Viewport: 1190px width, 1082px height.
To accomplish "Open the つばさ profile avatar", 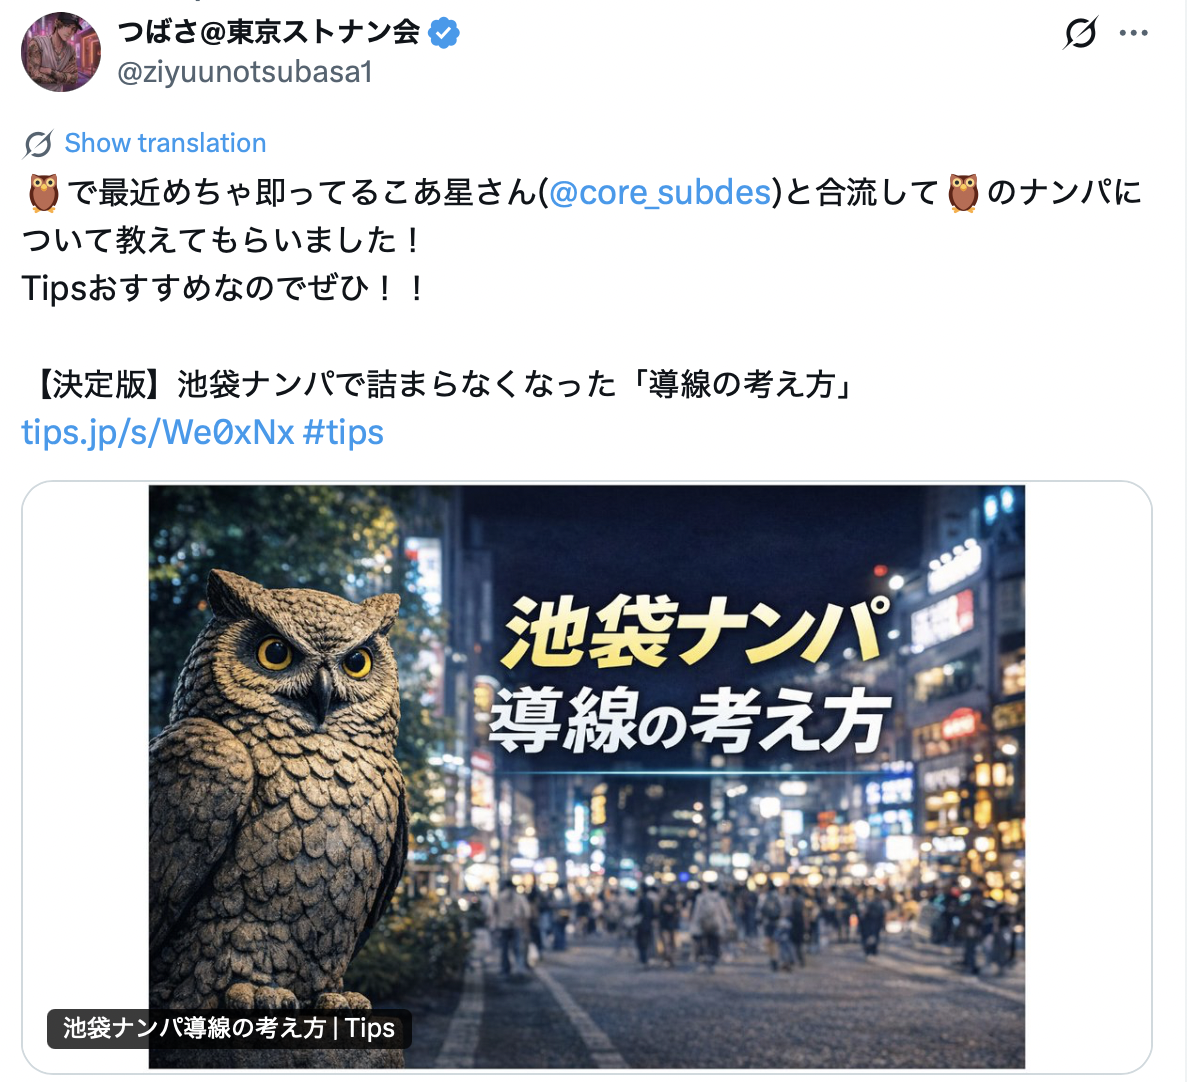I will 61,52.
